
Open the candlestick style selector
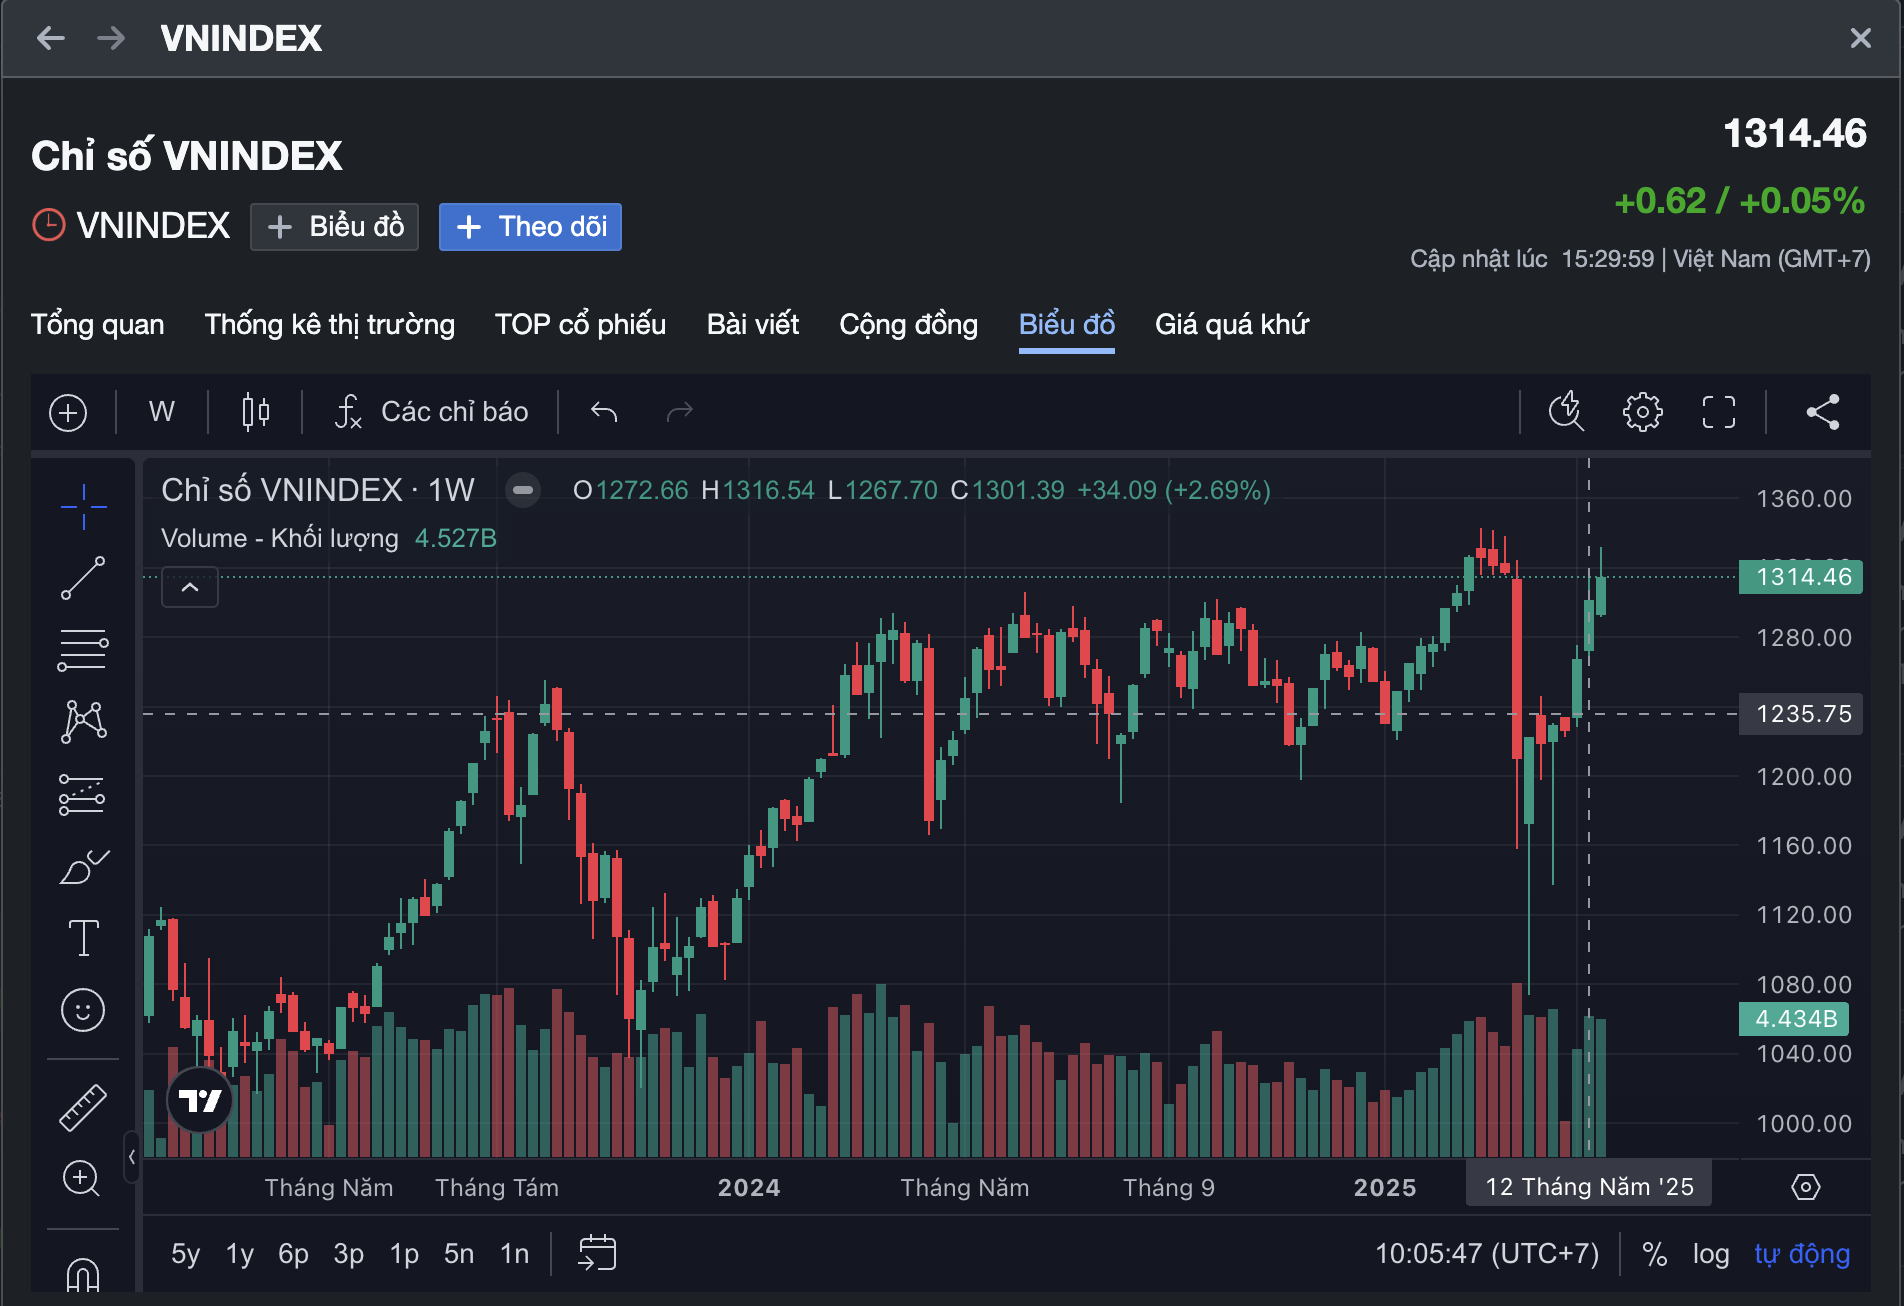tap(254, 411)
